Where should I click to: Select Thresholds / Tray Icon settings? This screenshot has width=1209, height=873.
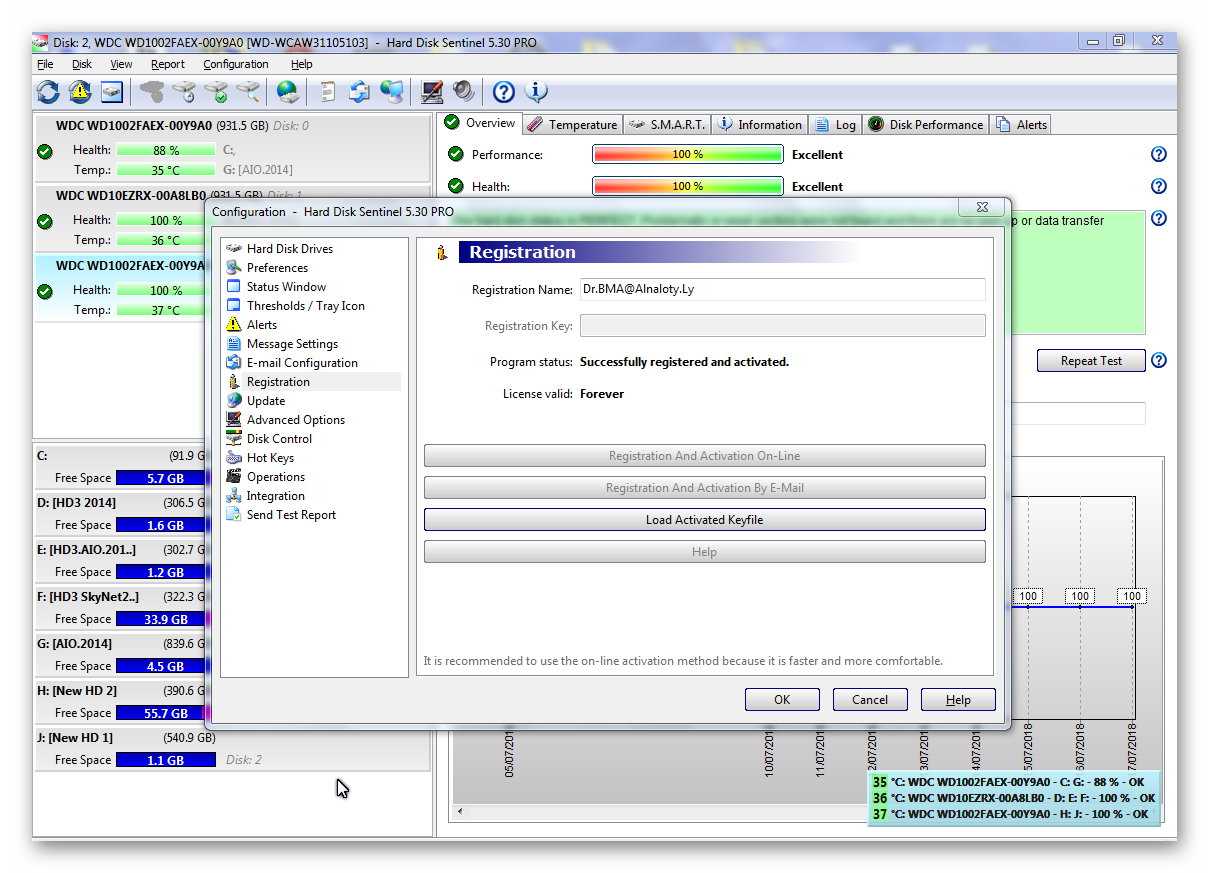pos(305,305)
